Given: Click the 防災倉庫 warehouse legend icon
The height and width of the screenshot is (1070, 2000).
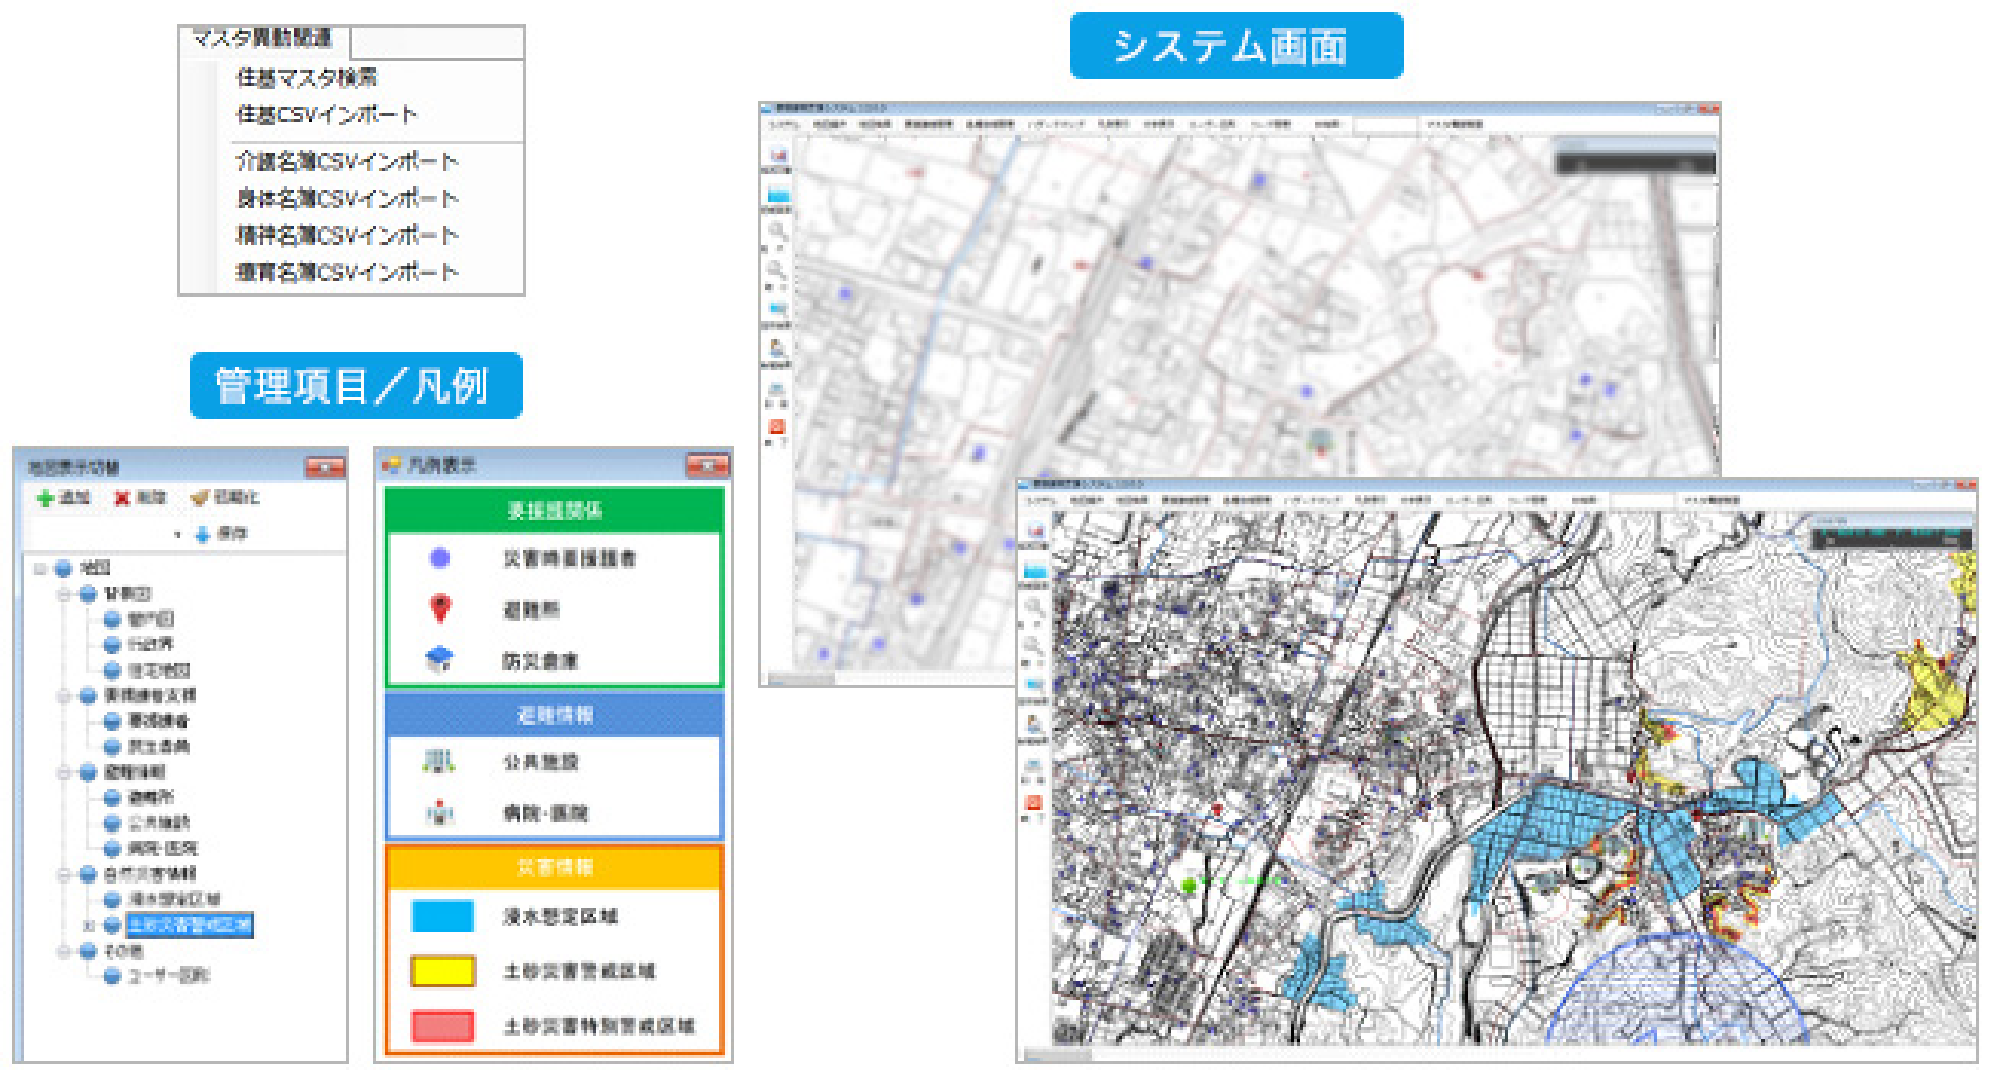Looking at the screenshot, I should [439, 659].
